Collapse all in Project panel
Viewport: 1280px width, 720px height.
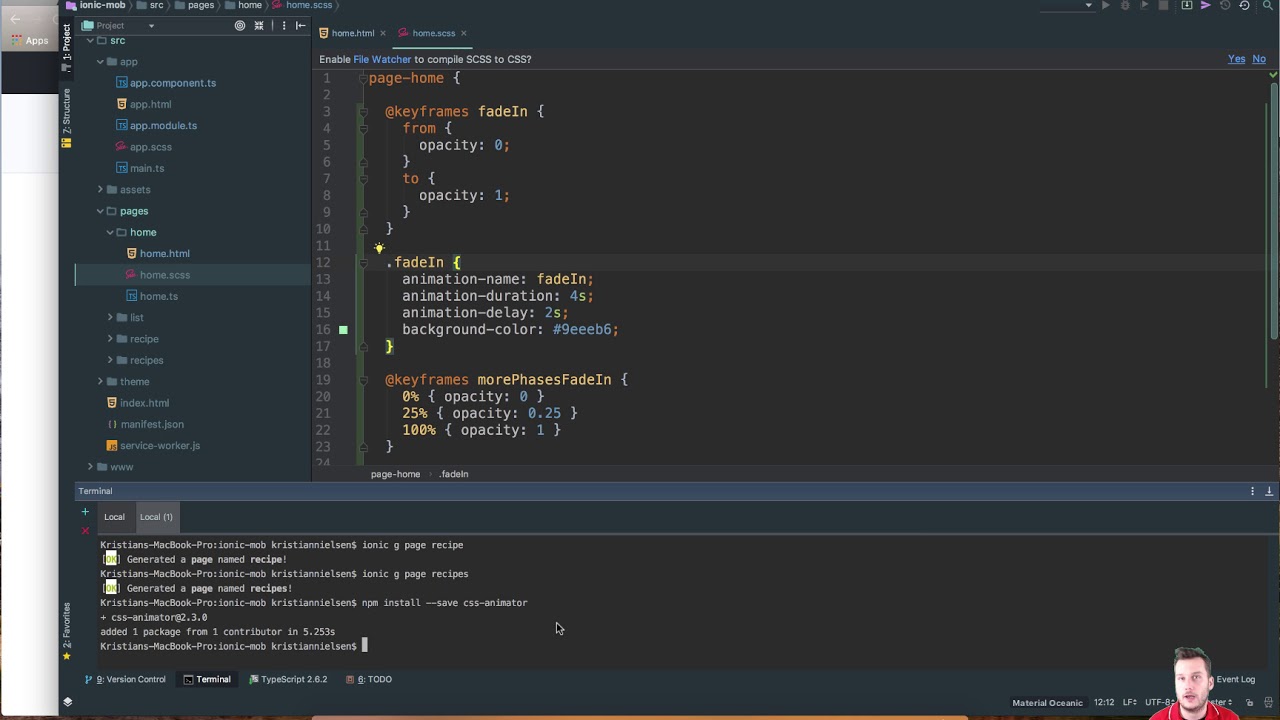tap(259, 25)
